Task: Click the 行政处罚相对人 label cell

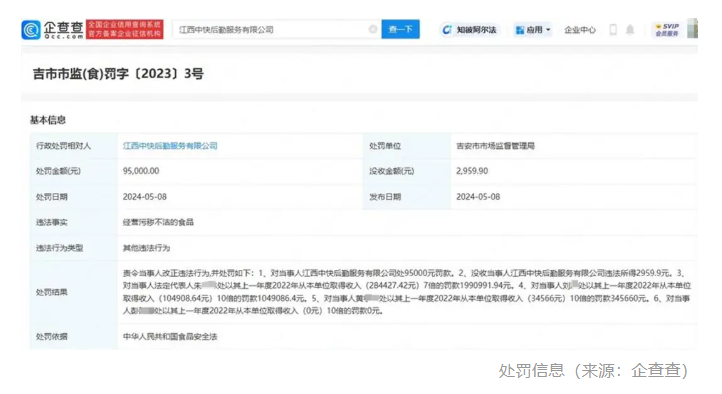Action: [74, 146]
